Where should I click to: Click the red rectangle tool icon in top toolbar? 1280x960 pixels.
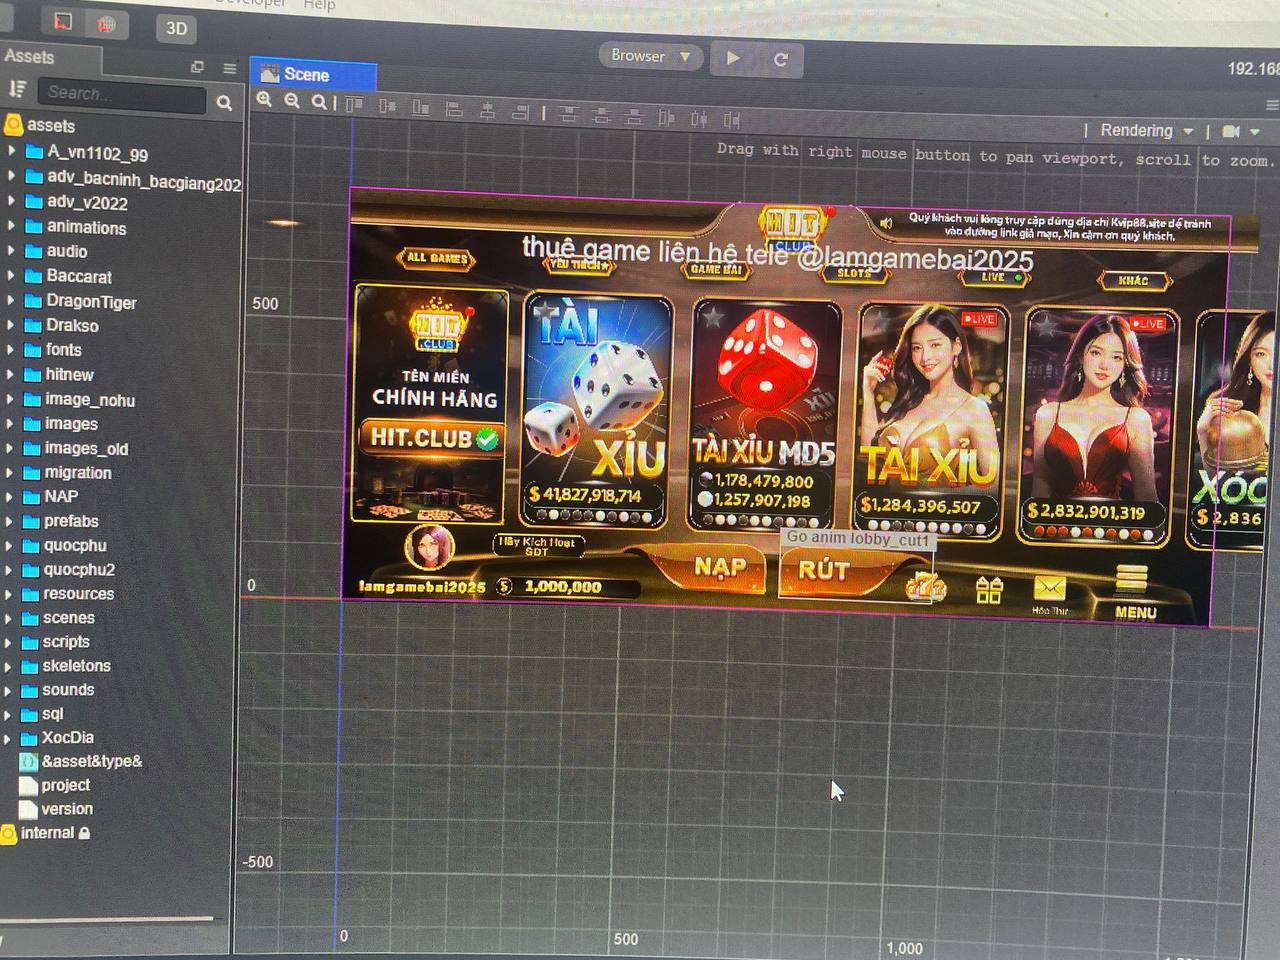(62, 21)
